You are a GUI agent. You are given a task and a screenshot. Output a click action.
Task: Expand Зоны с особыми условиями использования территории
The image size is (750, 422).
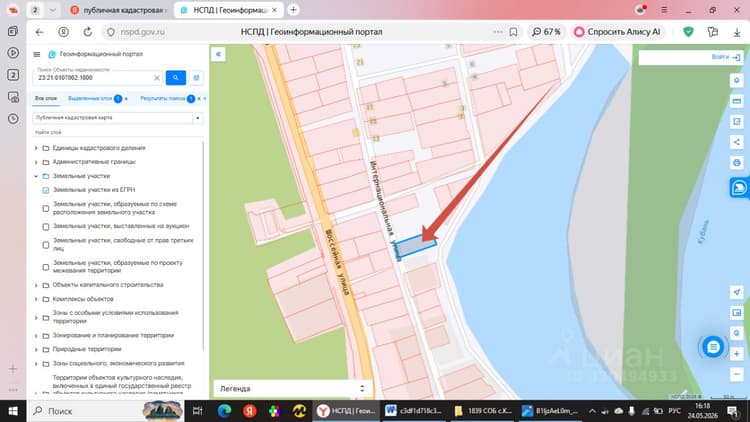click(x=36, y=317)
